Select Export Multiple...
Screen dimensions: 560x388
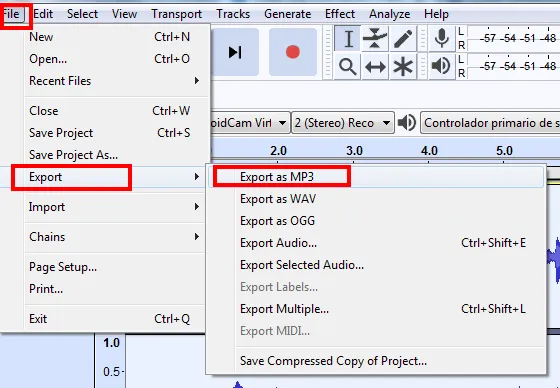(376, 309)
